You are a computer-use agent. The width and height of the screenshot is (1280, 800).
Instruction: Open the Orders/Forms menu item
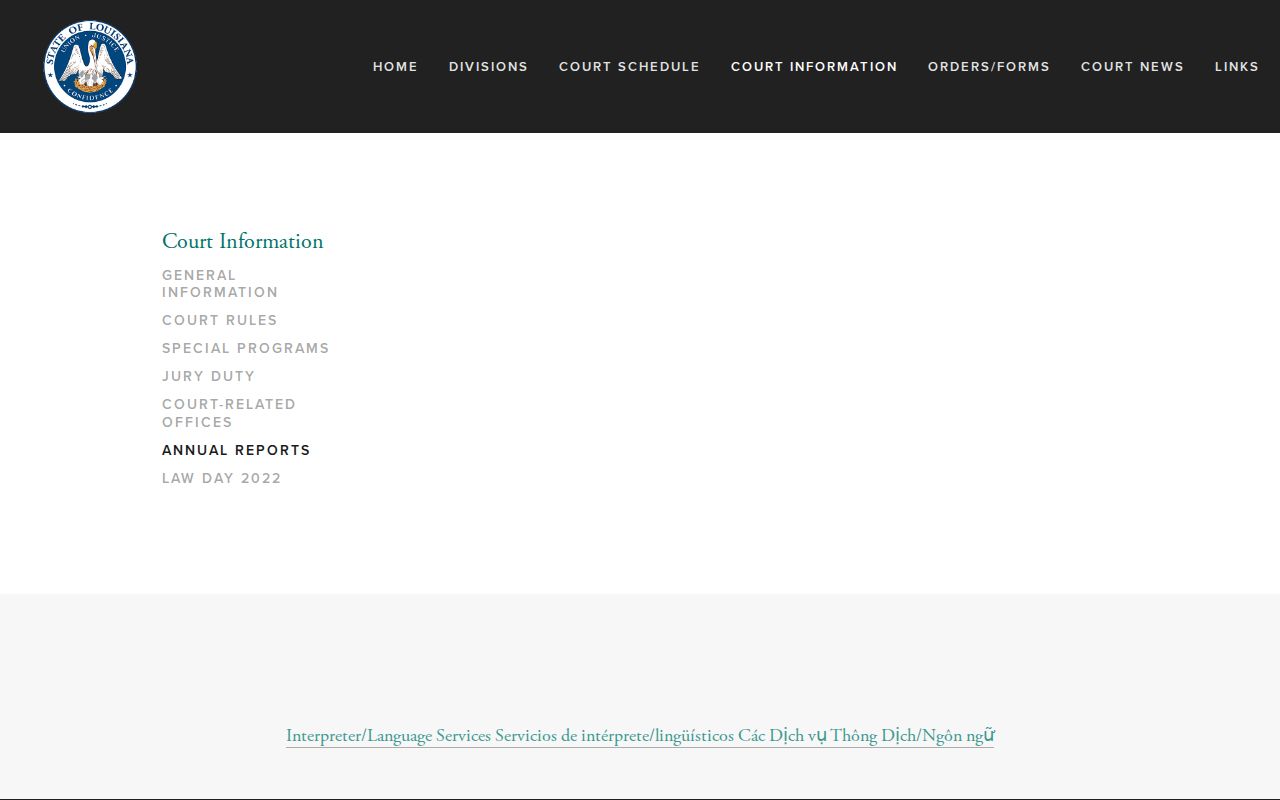(989, 67)
